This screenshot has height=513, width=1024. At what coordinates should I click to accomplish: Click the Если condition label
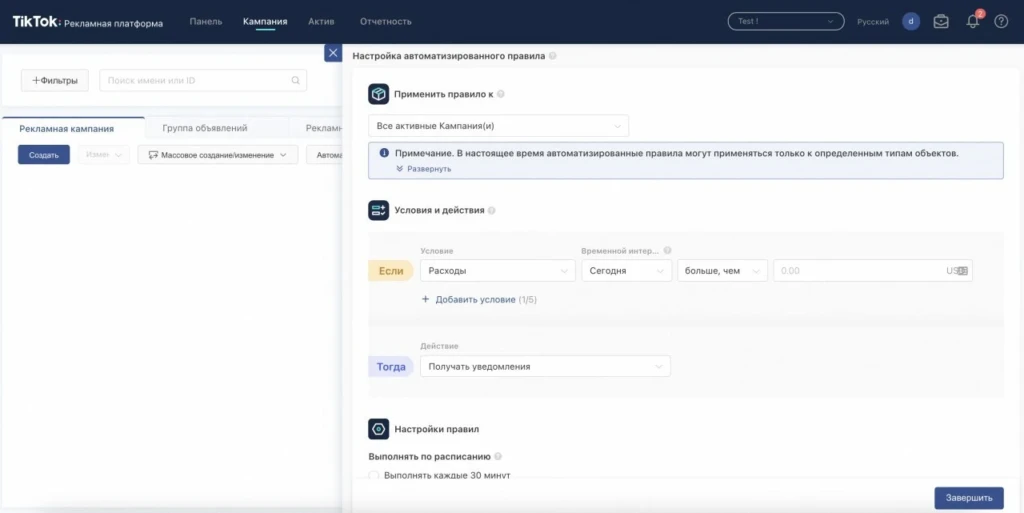click(x=391, y=271)
